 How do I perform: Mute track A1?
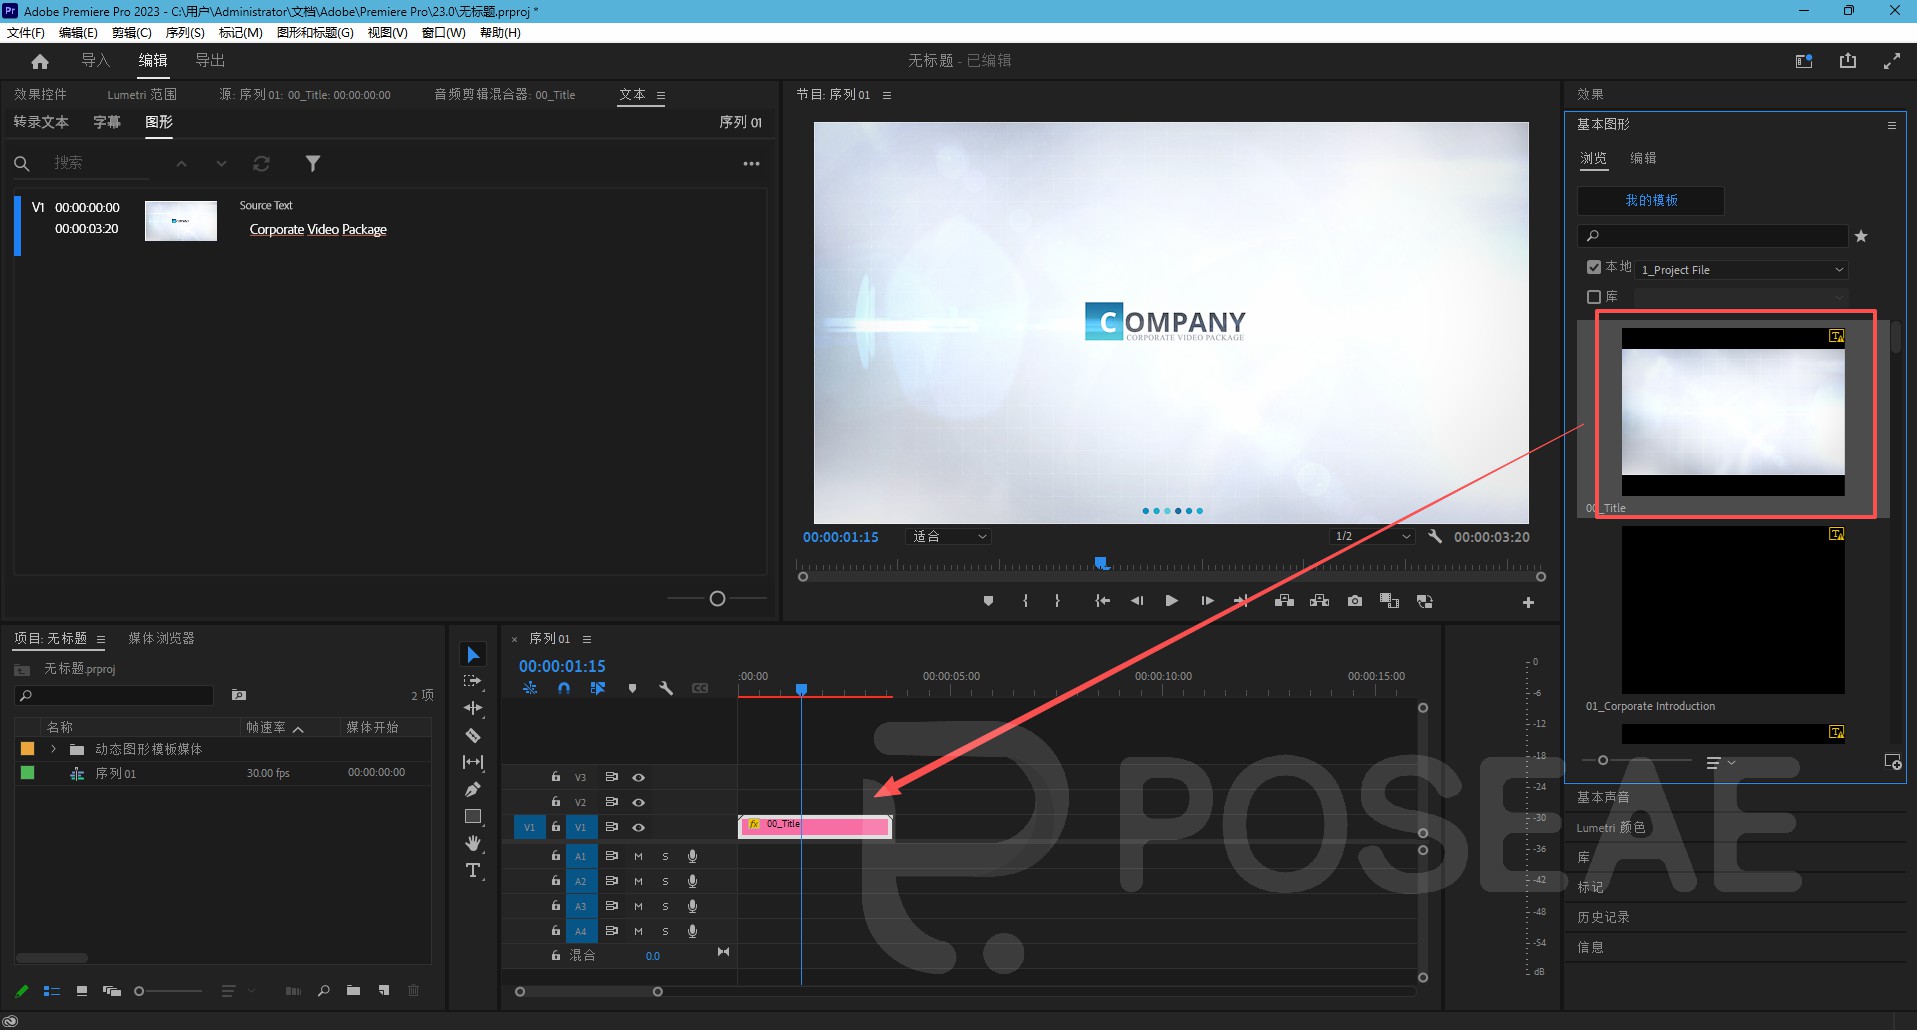638,856
